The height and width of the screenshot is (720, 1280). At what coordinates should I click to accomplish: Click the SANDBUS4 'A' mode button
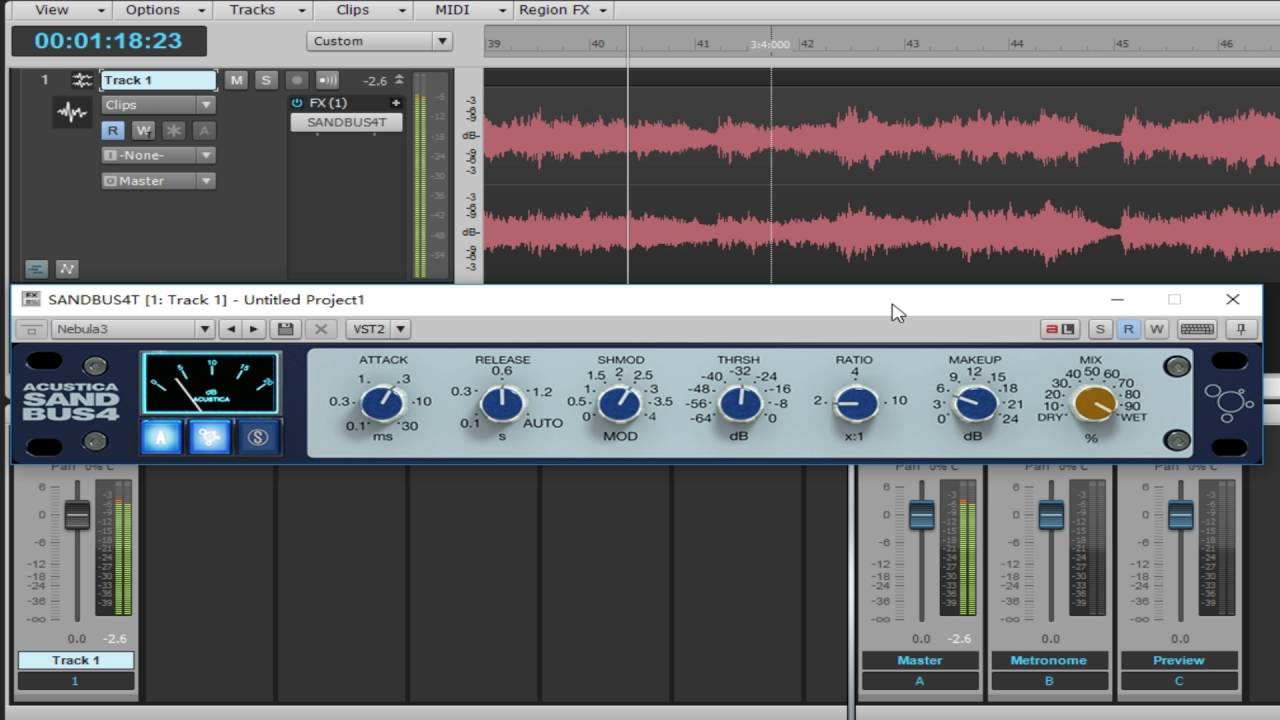click(161, 437)
